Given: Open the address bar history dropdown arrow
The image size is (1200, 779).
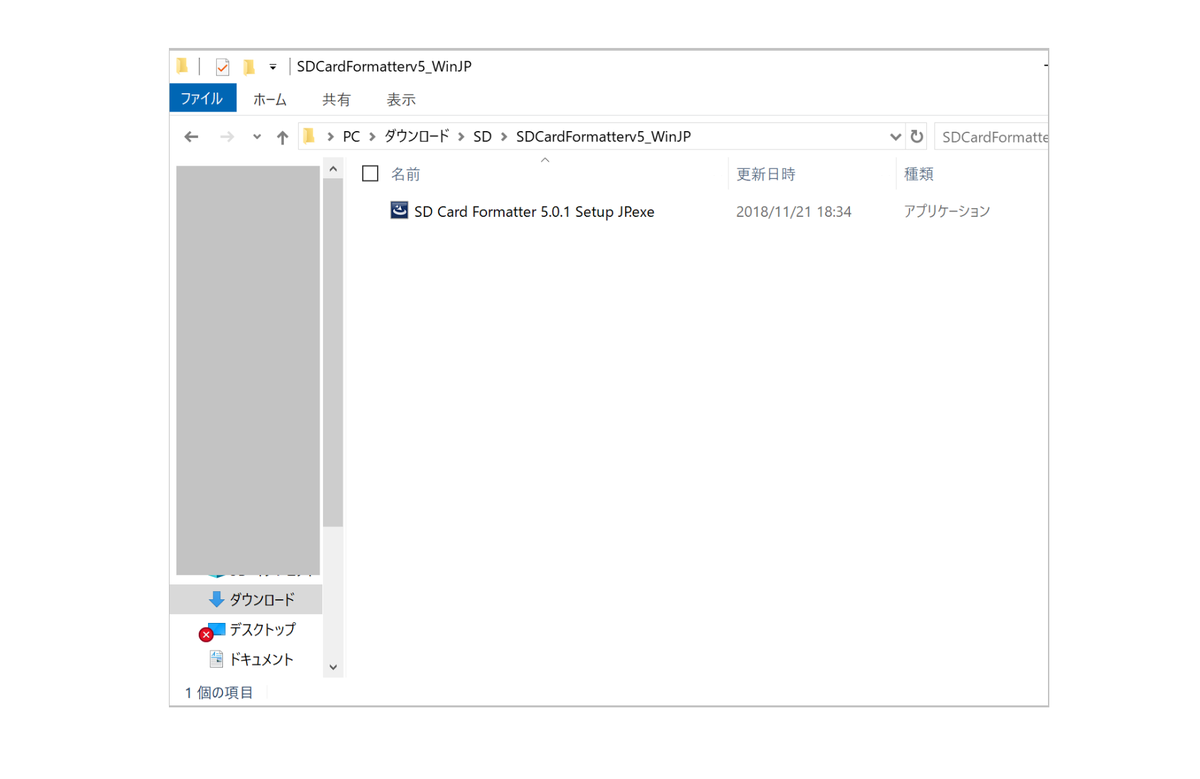Looking at the screenshot, I should (x=895, y=136).
